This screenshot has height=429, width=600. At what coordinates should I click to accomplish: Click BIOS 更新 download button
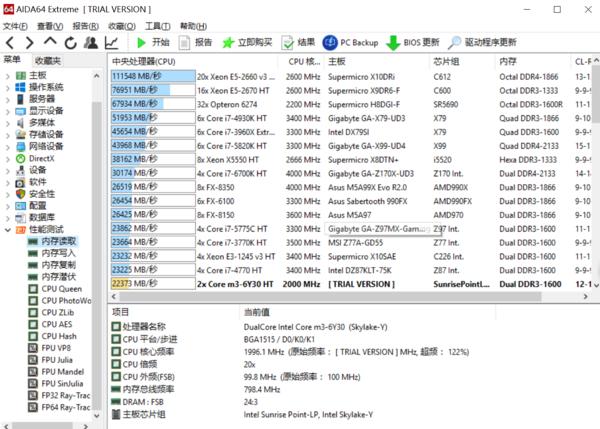[x=412, y=42]
